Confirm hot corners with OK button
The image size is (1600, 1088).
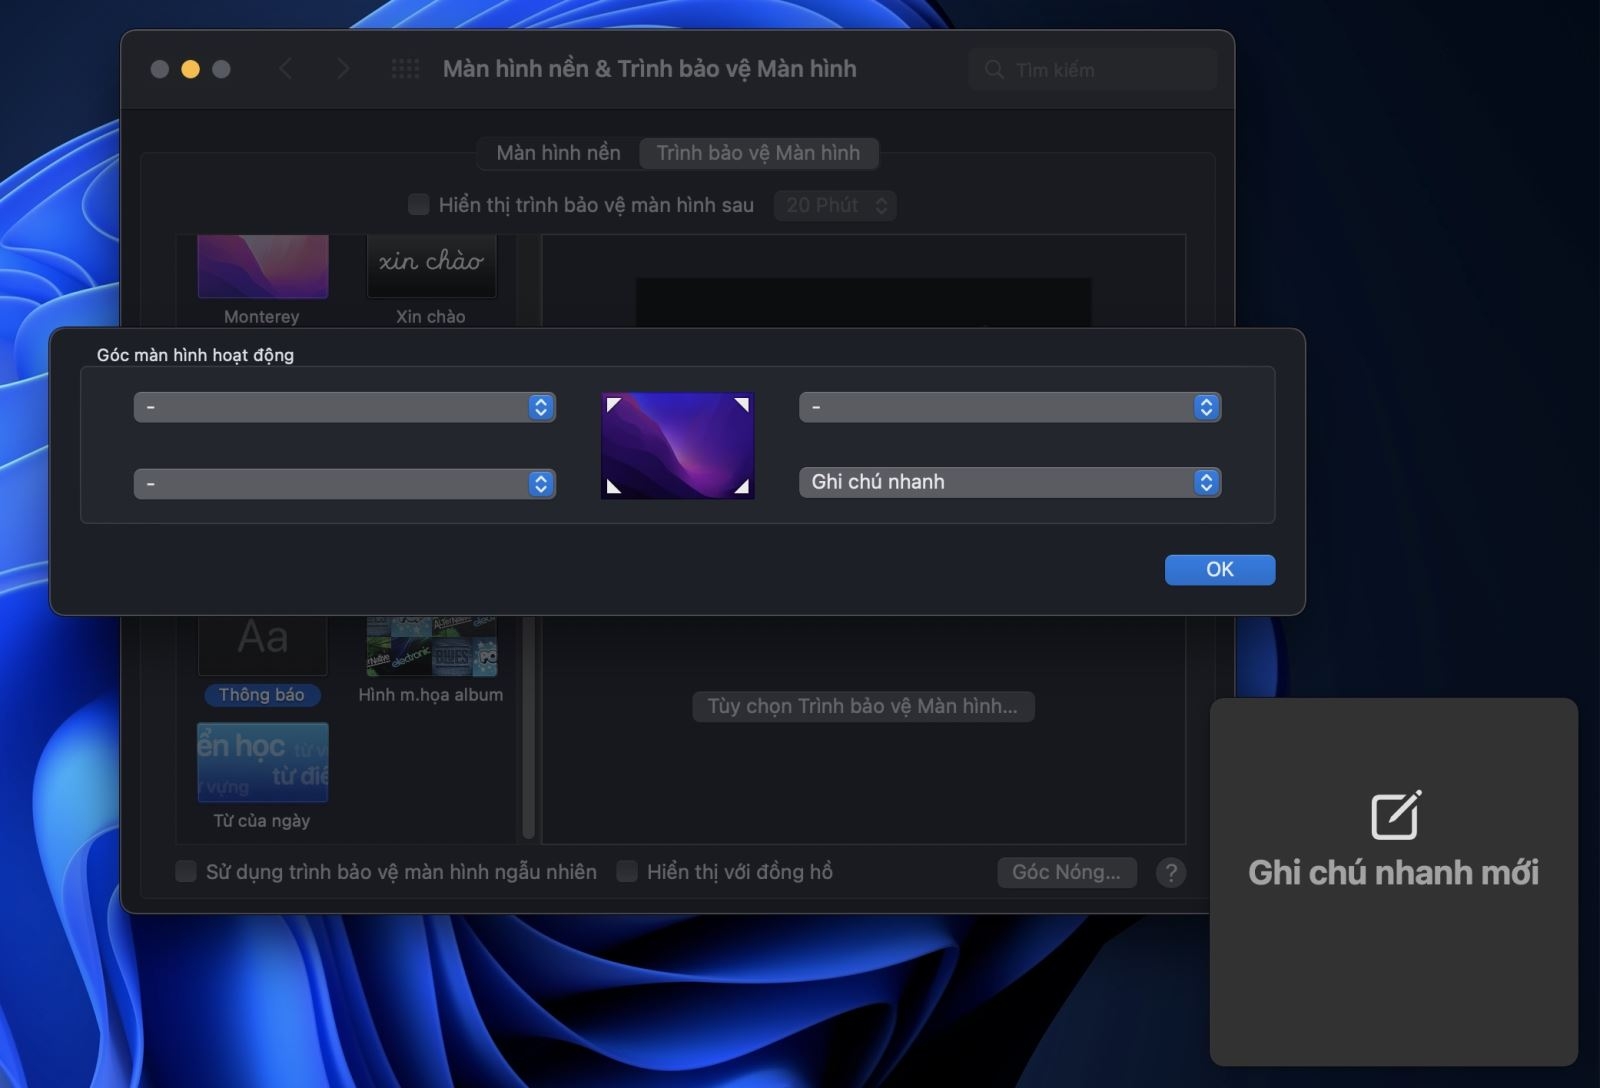[1220, 569]
